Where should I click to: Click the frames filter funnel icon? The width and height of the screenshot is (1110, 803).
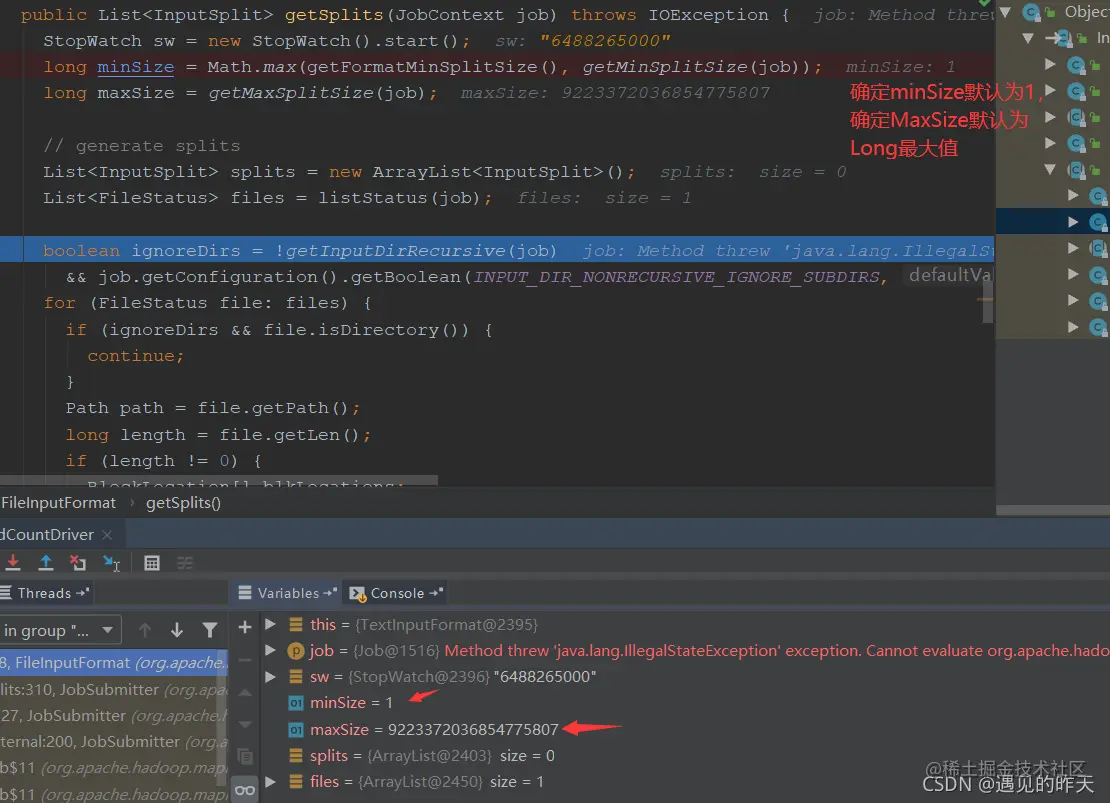(x=210, y=630)
